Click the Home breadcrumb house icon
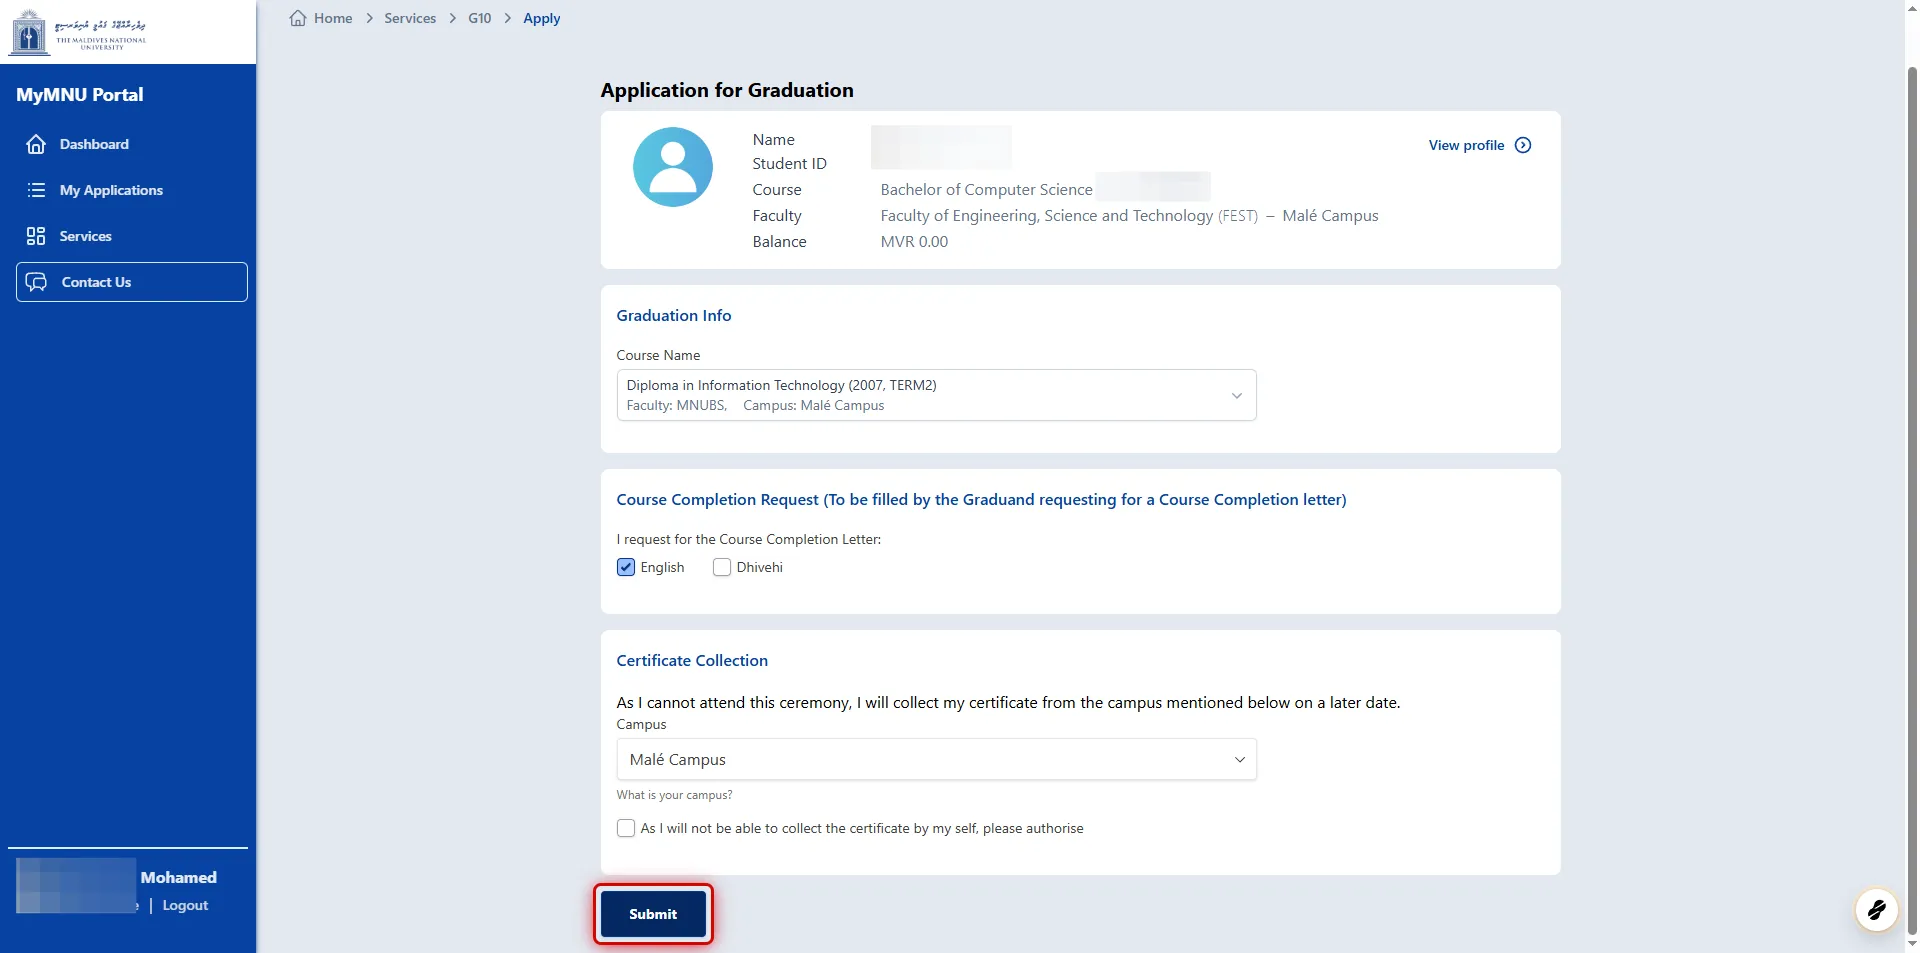The width and height of the screenshot is (1920, 953). coord(298,18)
